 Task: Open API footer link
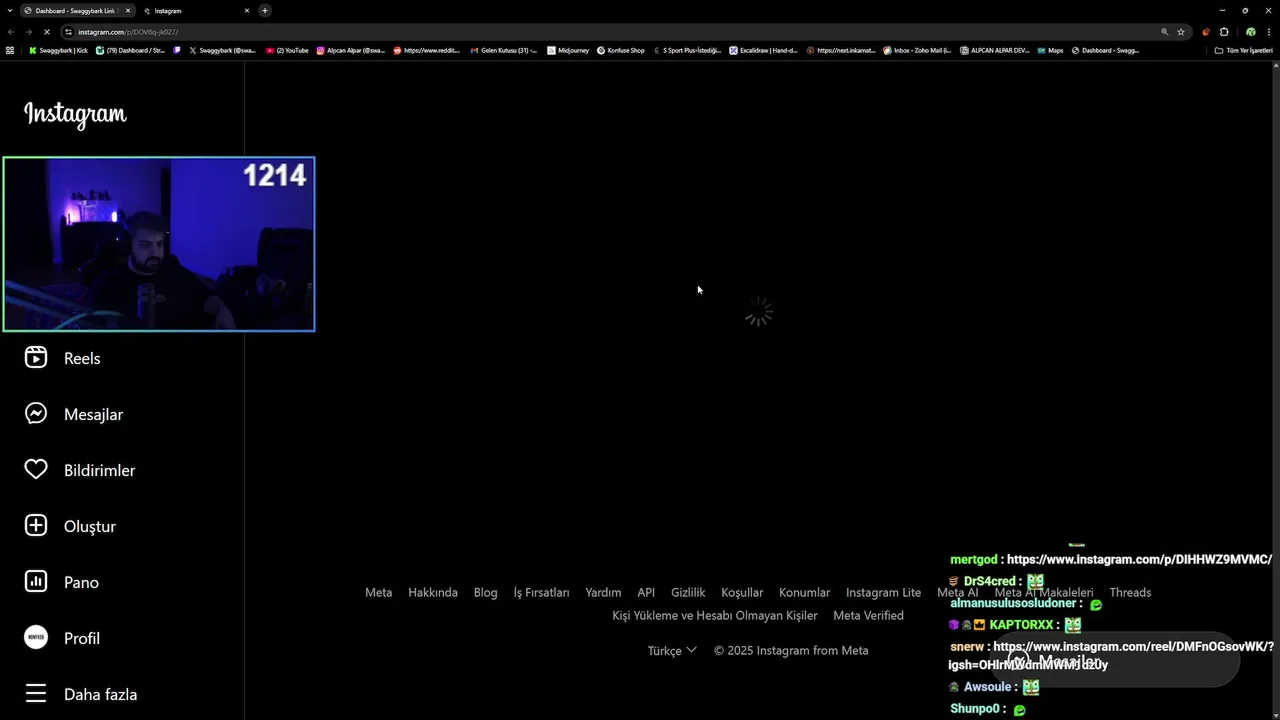click(646, 592)
